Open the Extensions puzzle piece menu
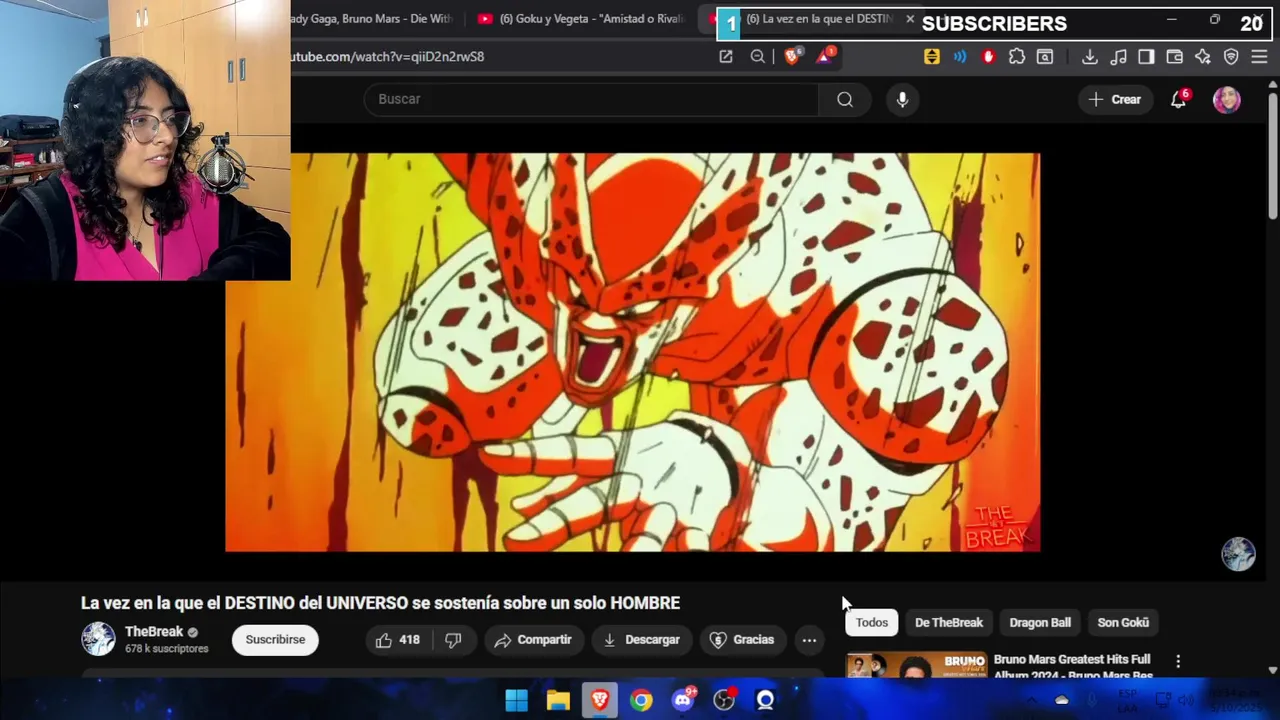 coord(1017,57)
